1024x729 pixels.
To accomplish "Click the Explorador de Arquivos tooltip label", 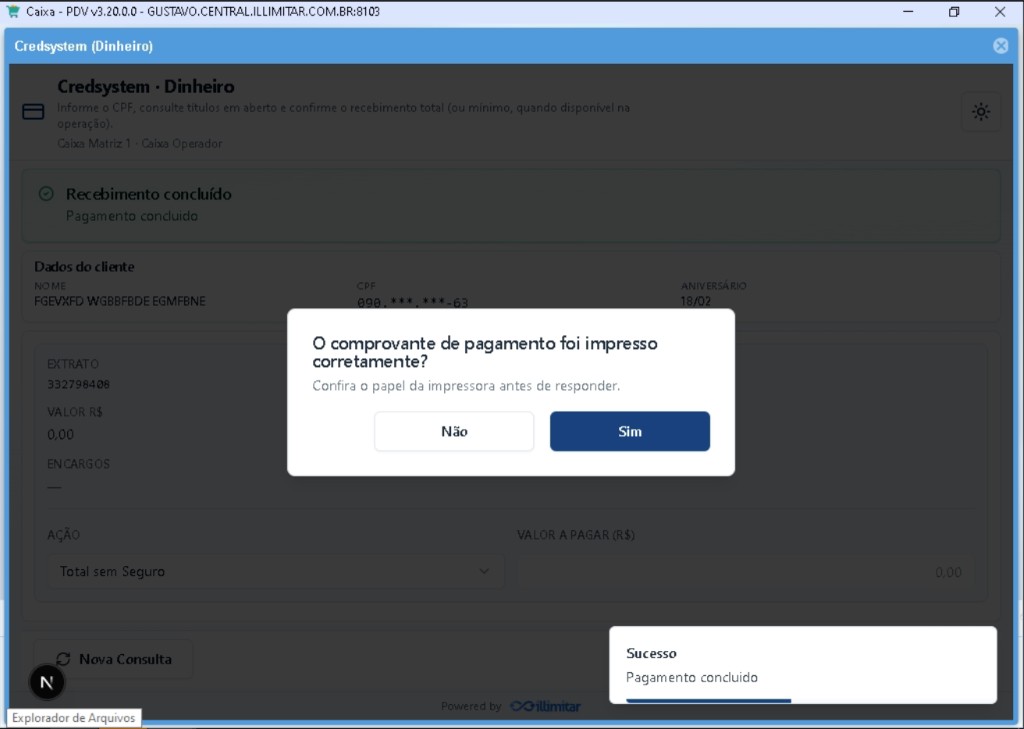I will click(x=74, y=718).
